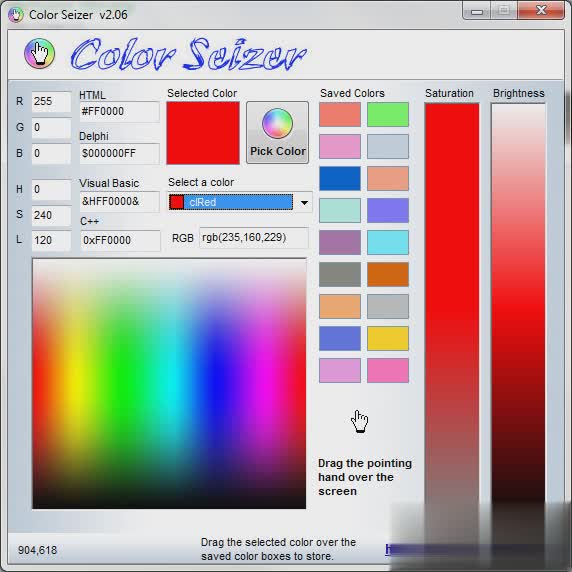Screen dimensions: 572x572
Task: Click the Color Seizer title bar icon
Action: tap(16, 15)
